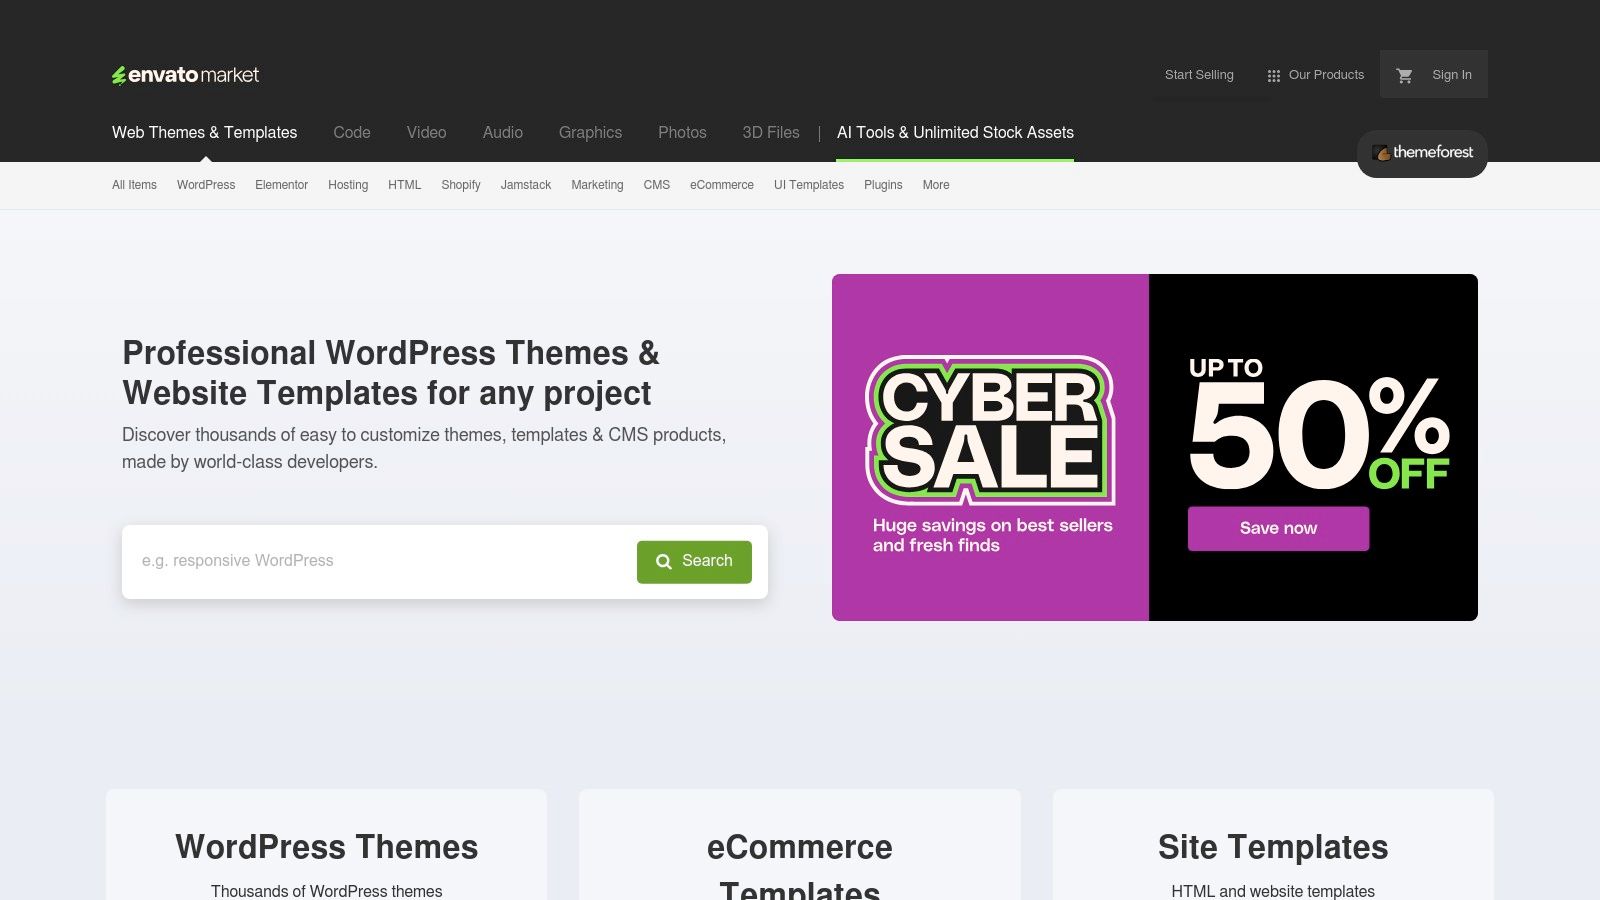Click the ThemeForest badge
The image size is (1600, 900).
coord(1422,153)
